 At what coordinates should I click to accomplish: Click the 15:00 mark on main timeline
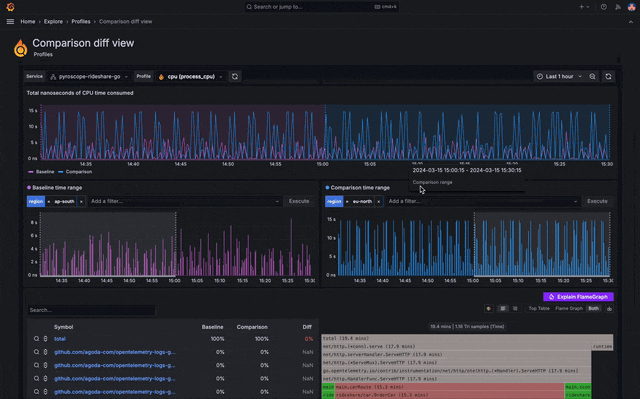tap(322, 164)
